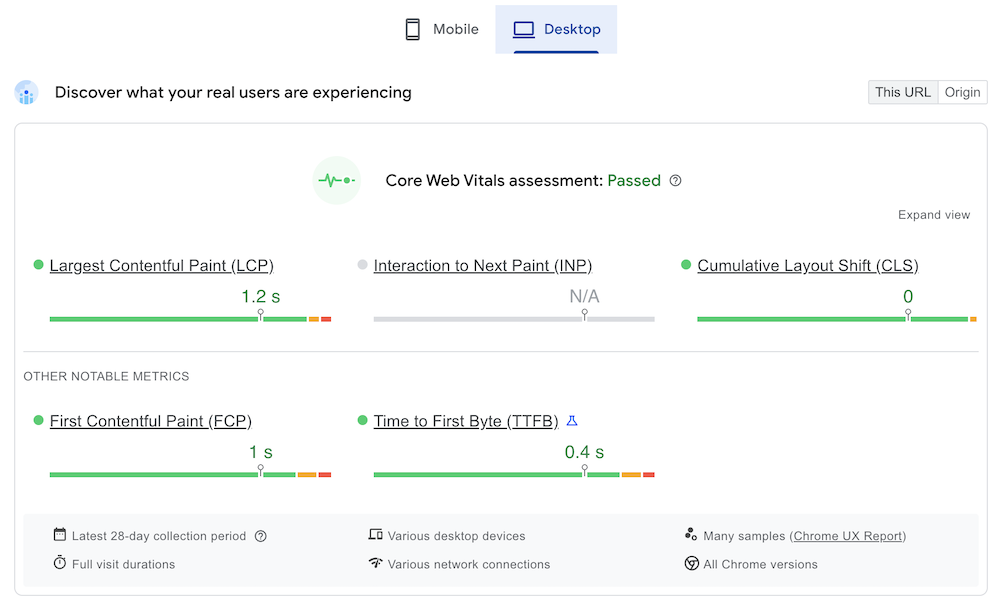Image resolution: width=1000 pixels, height=606 pixels.
Task: Switch to the Origin view
Action: pos(962,92)
